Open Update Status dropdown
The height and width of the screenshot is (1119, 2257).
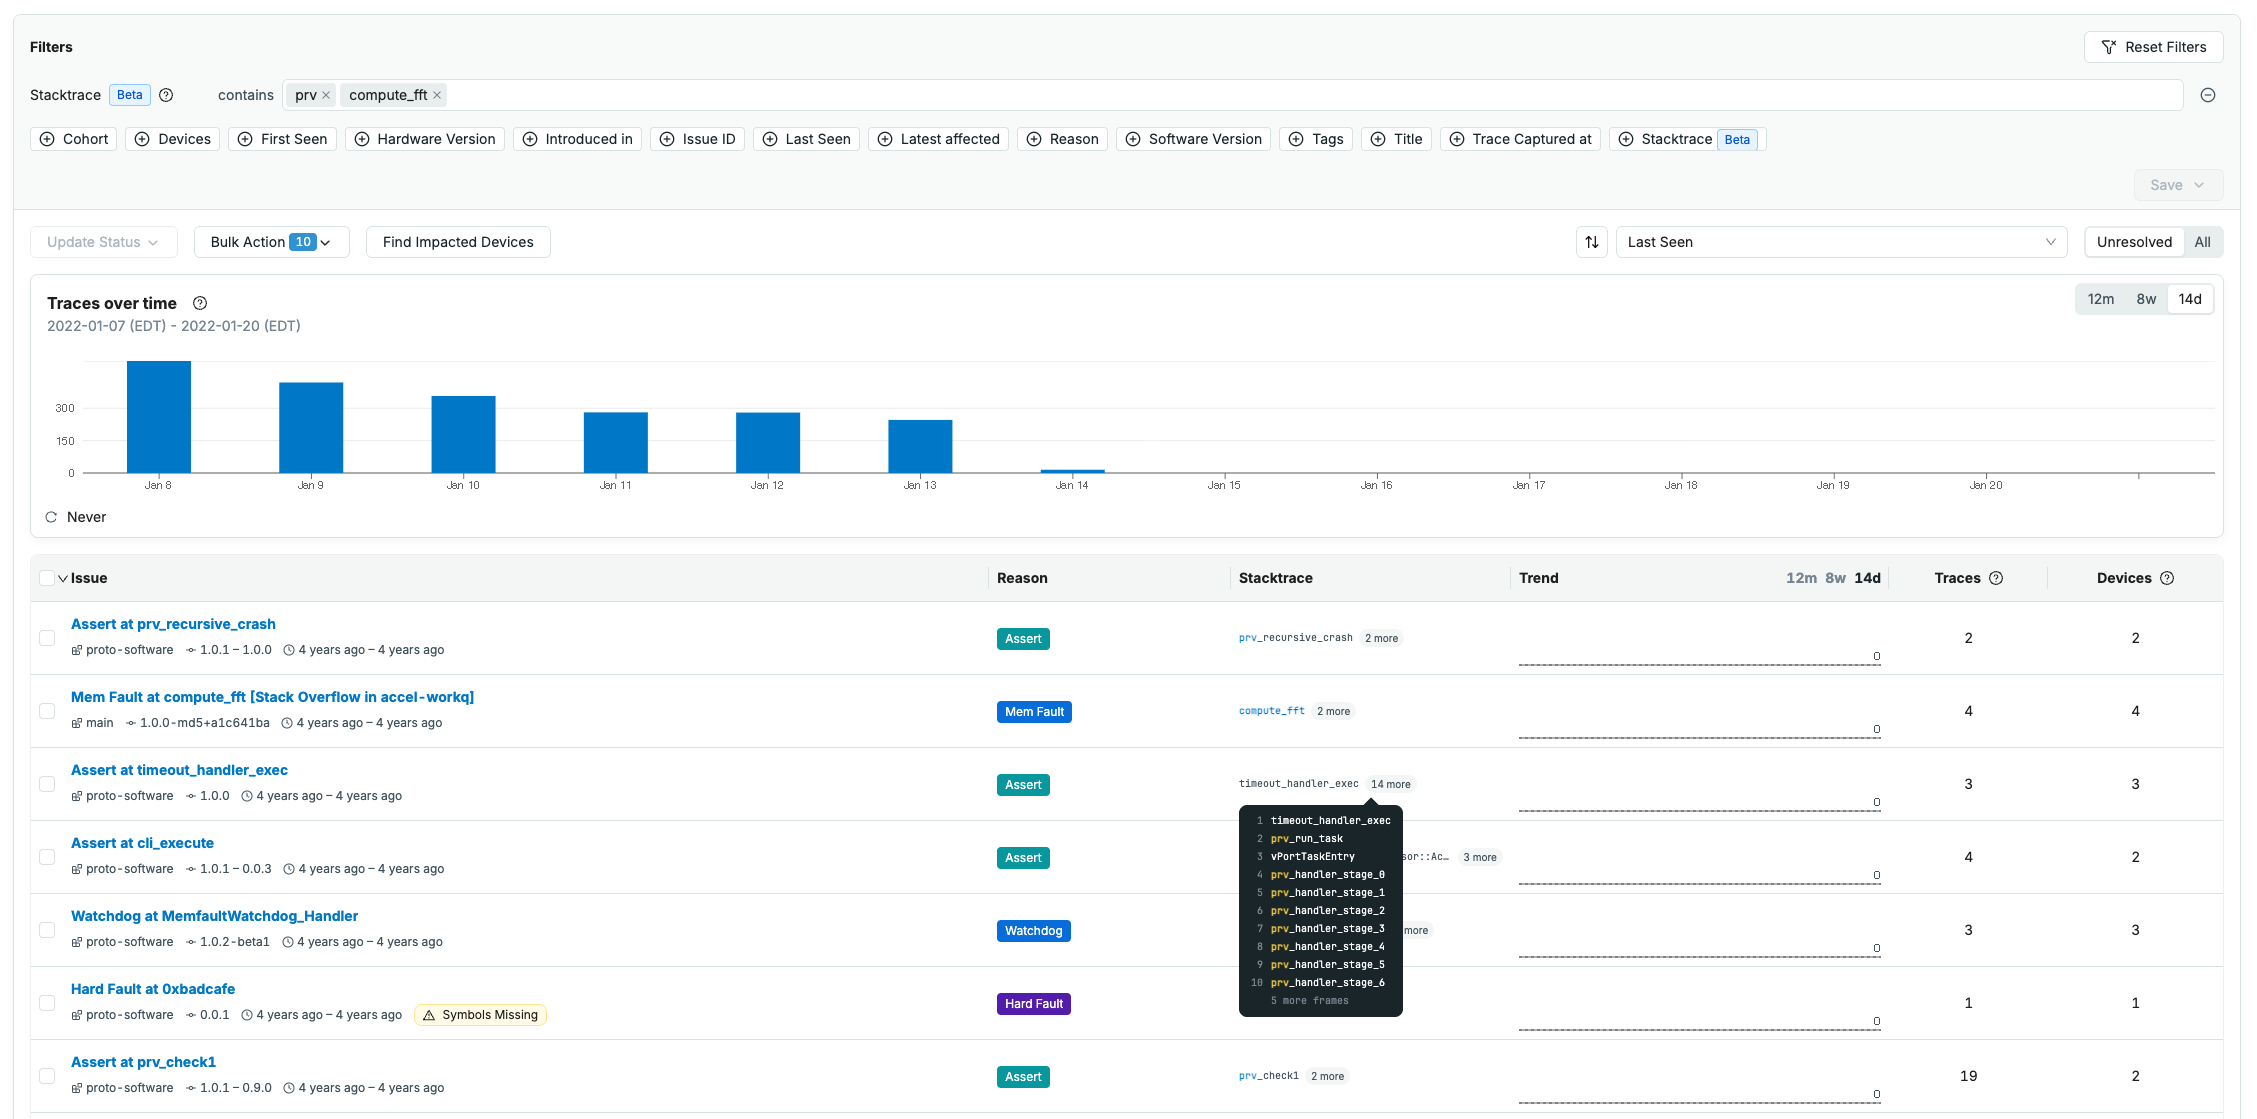point(103,242)
